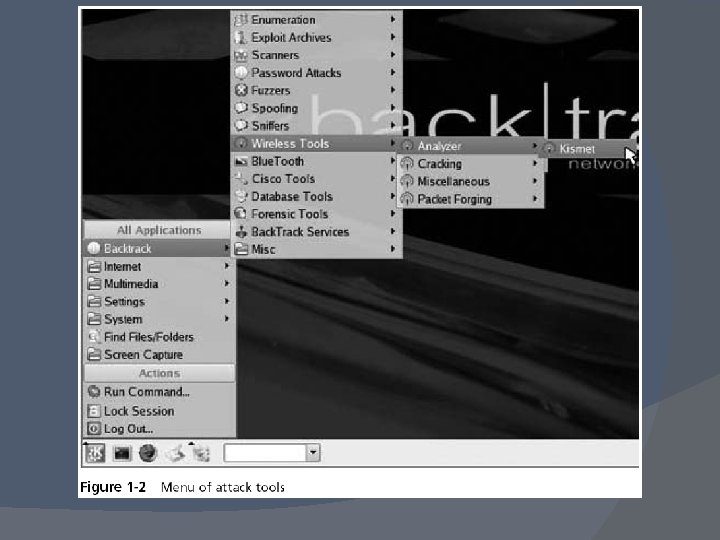
Task: Click the System folder icon
Action: (94, 319)
